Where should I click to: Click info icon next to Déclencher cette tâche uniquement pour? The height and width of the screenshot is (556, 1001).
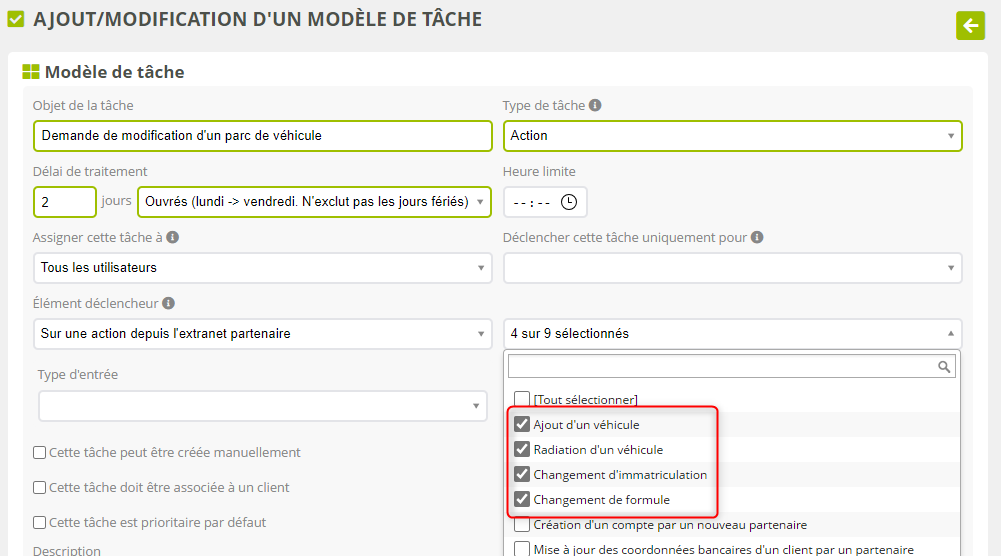coord(757,238)
